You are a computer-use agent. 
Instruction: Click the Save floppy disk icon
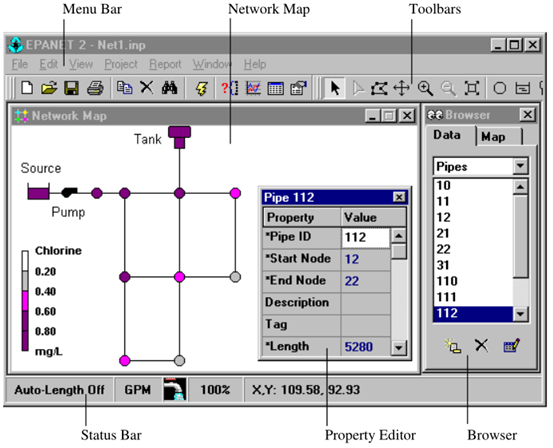pos(71,88)
